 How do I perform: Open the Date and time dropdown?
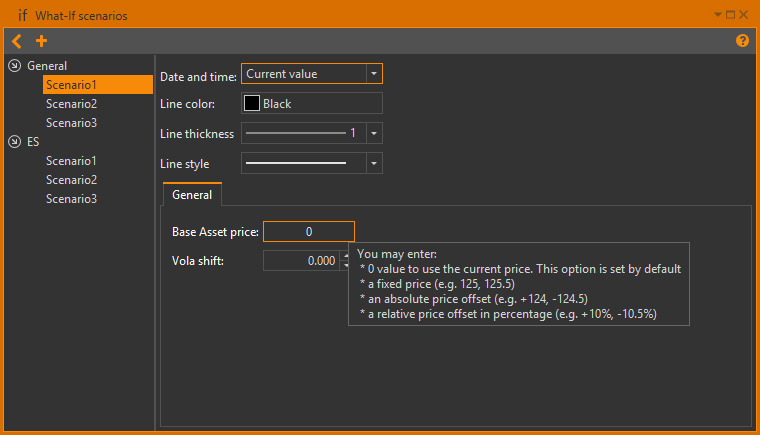coord(373,74)
